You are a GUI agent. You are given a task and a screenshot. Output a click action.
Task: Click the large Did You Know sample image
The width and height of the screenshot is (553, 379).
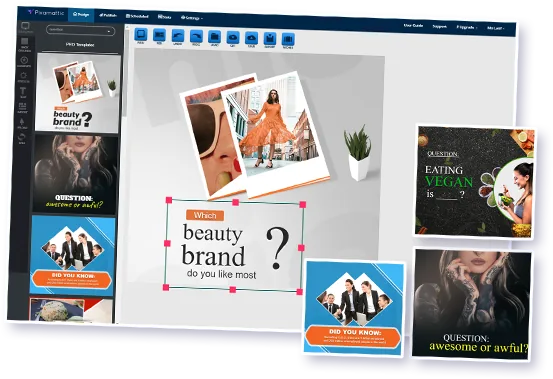(354, 307)
